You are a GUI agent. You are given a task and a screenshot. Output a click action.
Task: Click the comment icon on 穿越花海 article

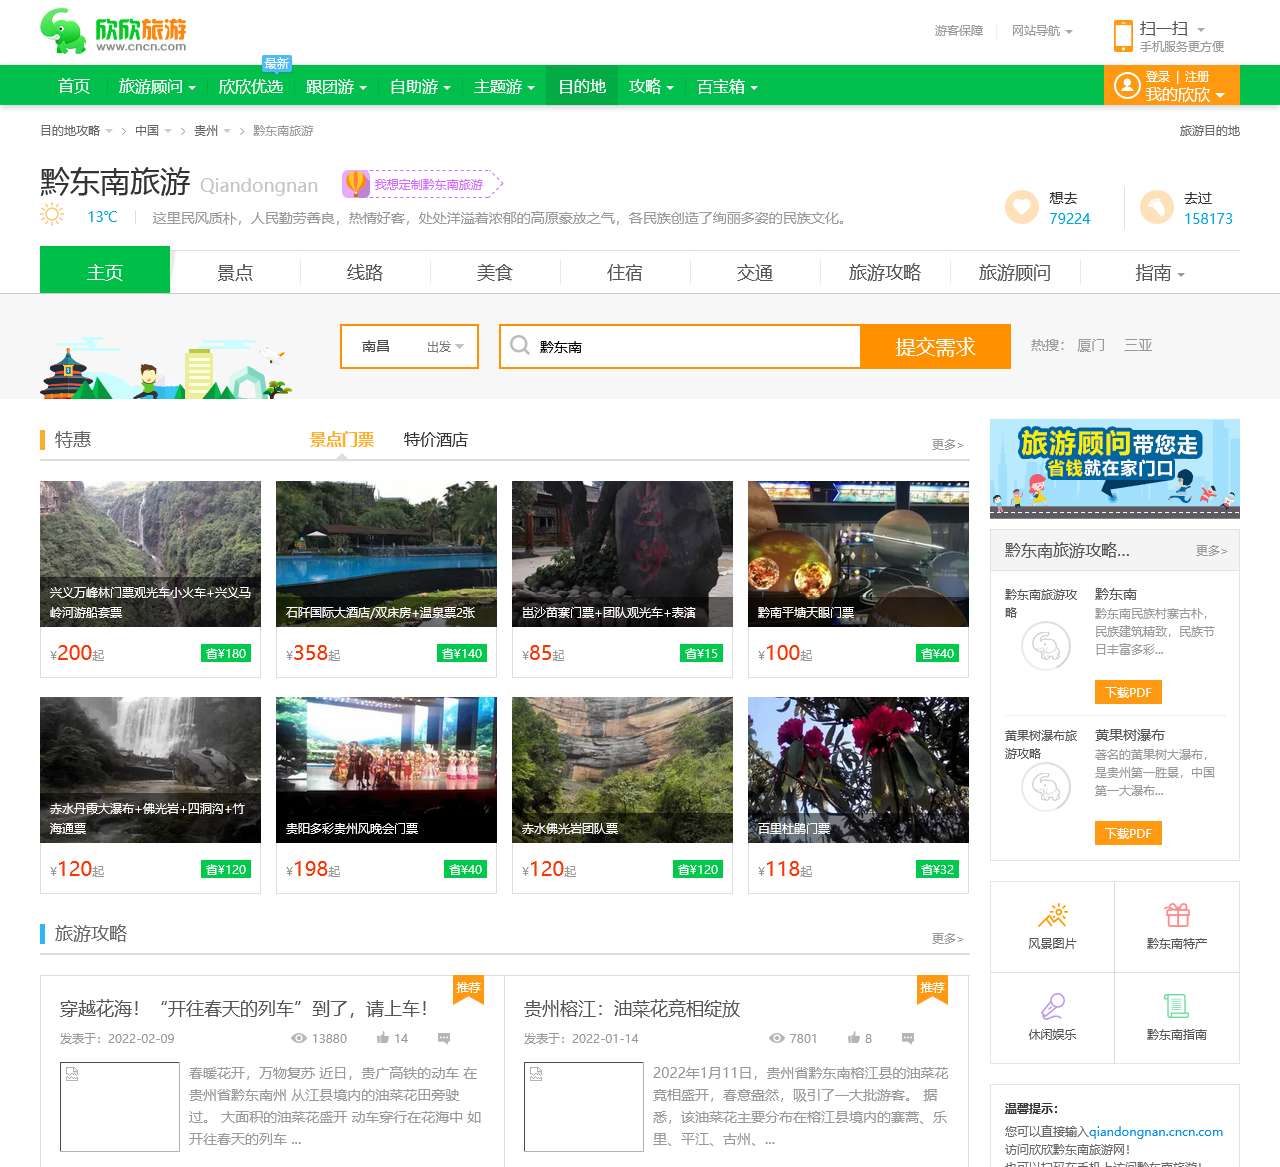click(x=442, y=1038)
